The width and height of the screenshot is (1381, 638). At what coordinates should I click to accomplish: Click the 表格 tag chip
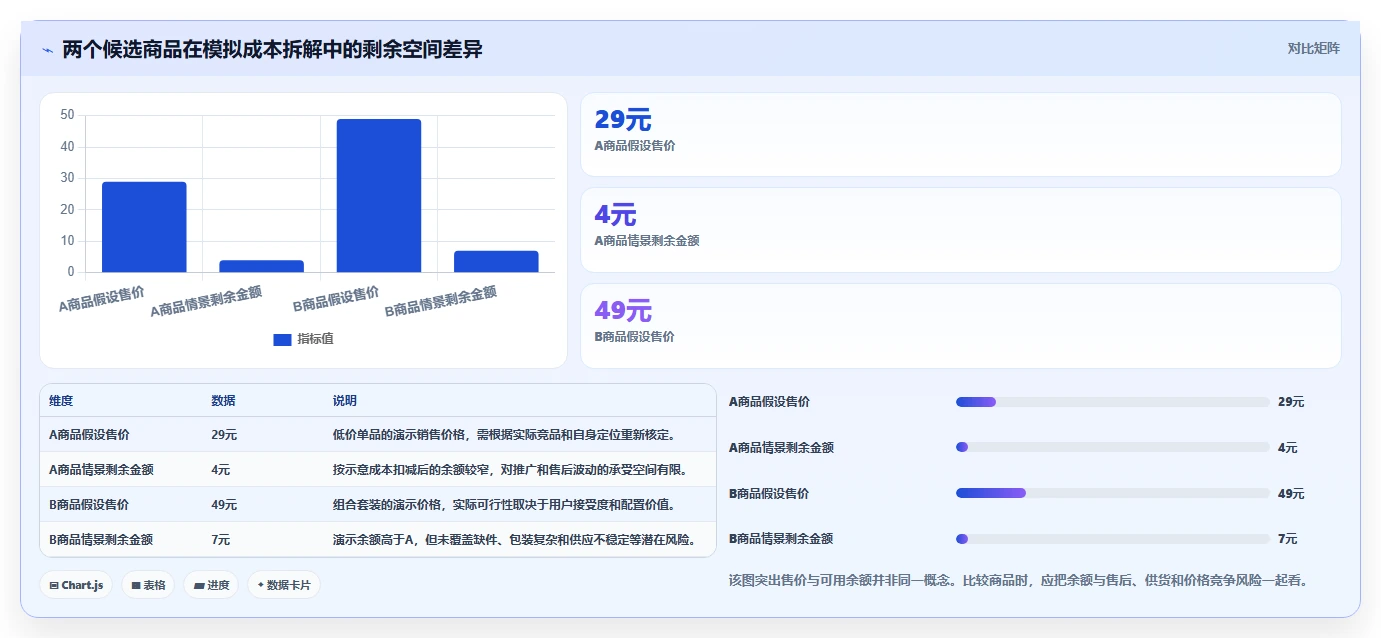tap(148, 585)
